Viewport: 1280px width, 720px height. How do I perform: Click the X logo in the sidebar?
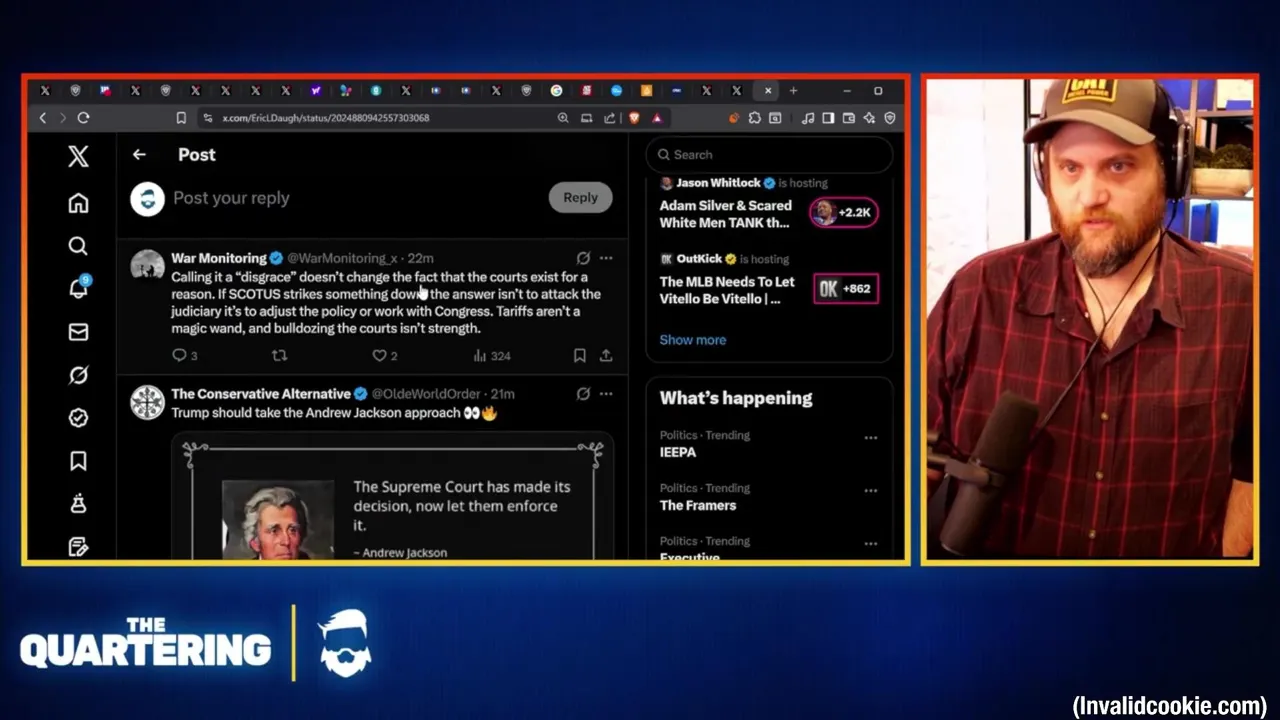tap(78, 156)
